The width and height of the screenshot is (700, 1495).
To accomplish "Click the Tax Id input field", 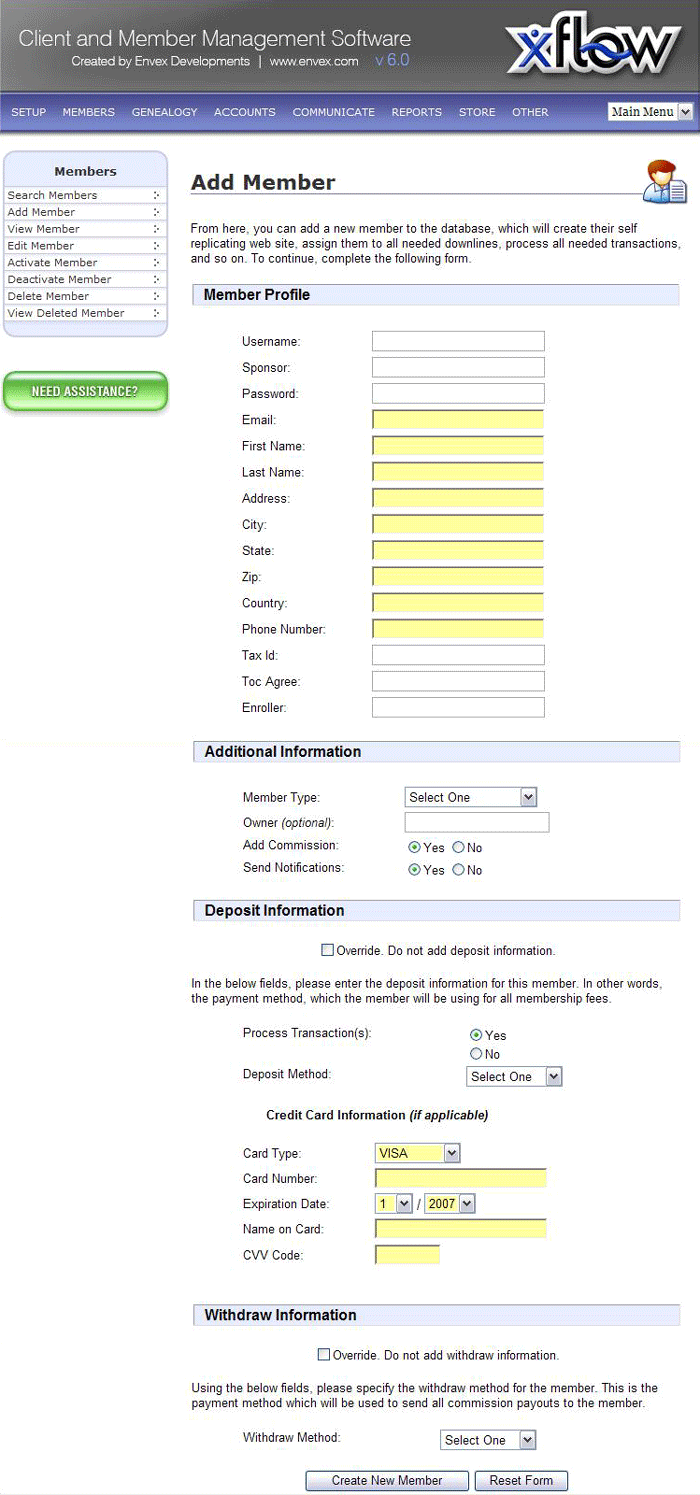I will pyautogui.click(x=458, y=655).
